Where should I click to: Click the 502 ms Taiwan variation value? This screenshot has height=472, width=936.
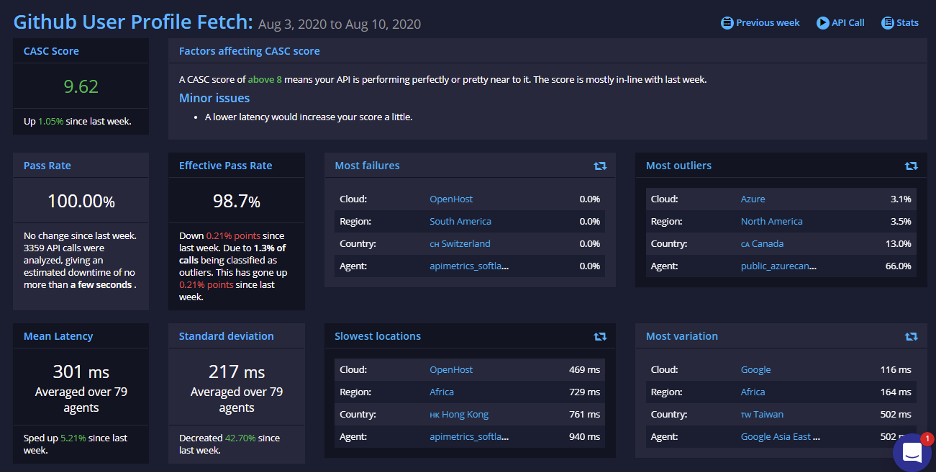tap(895, 415)
